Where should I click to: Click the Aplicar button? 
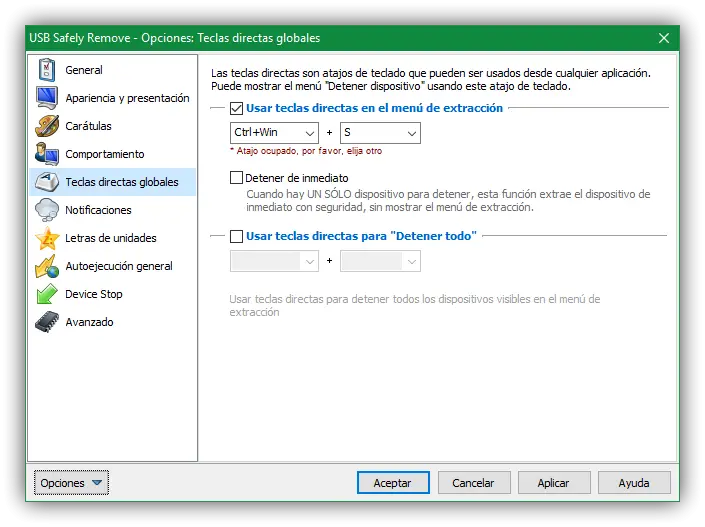pos(554,483)
